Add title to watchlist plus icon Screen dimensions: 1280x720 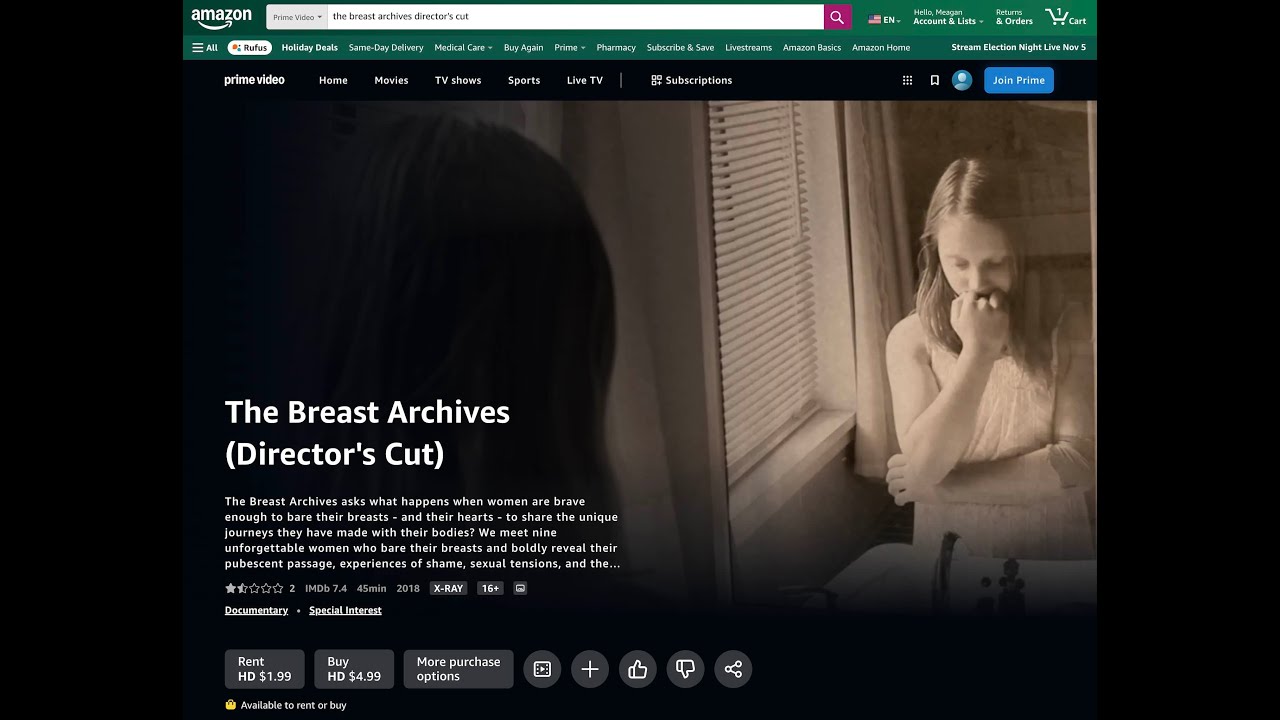click(x=590, y=669)
